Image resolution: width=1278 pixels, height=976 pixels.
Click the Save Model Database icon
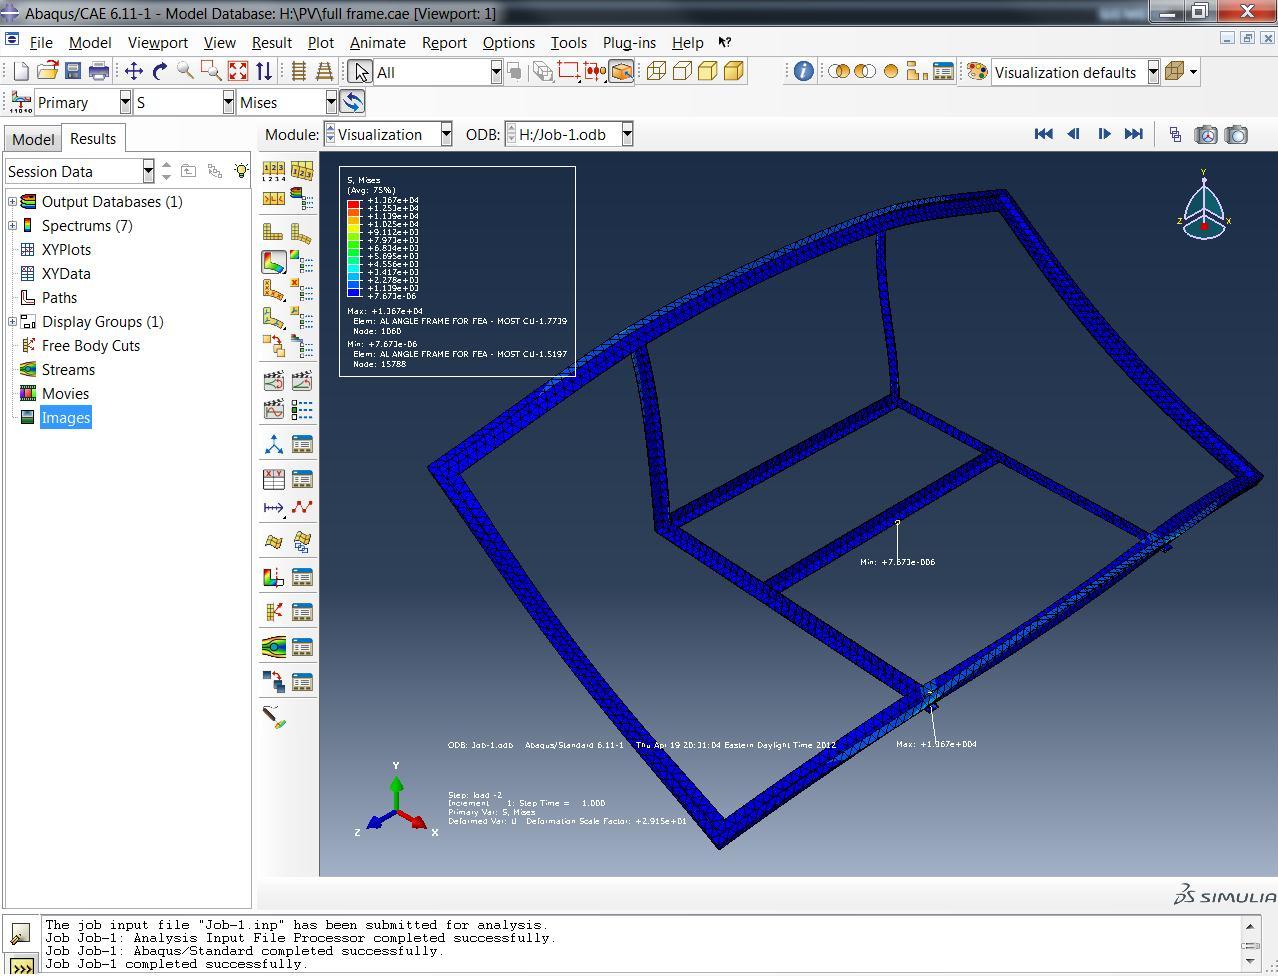pyautogui.click(x=73, y=71)
